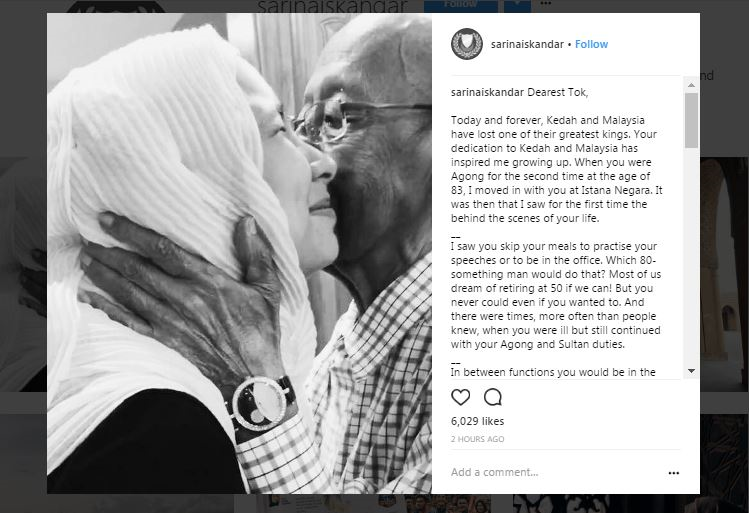Like the post with the heart icon

coord(460,397)
